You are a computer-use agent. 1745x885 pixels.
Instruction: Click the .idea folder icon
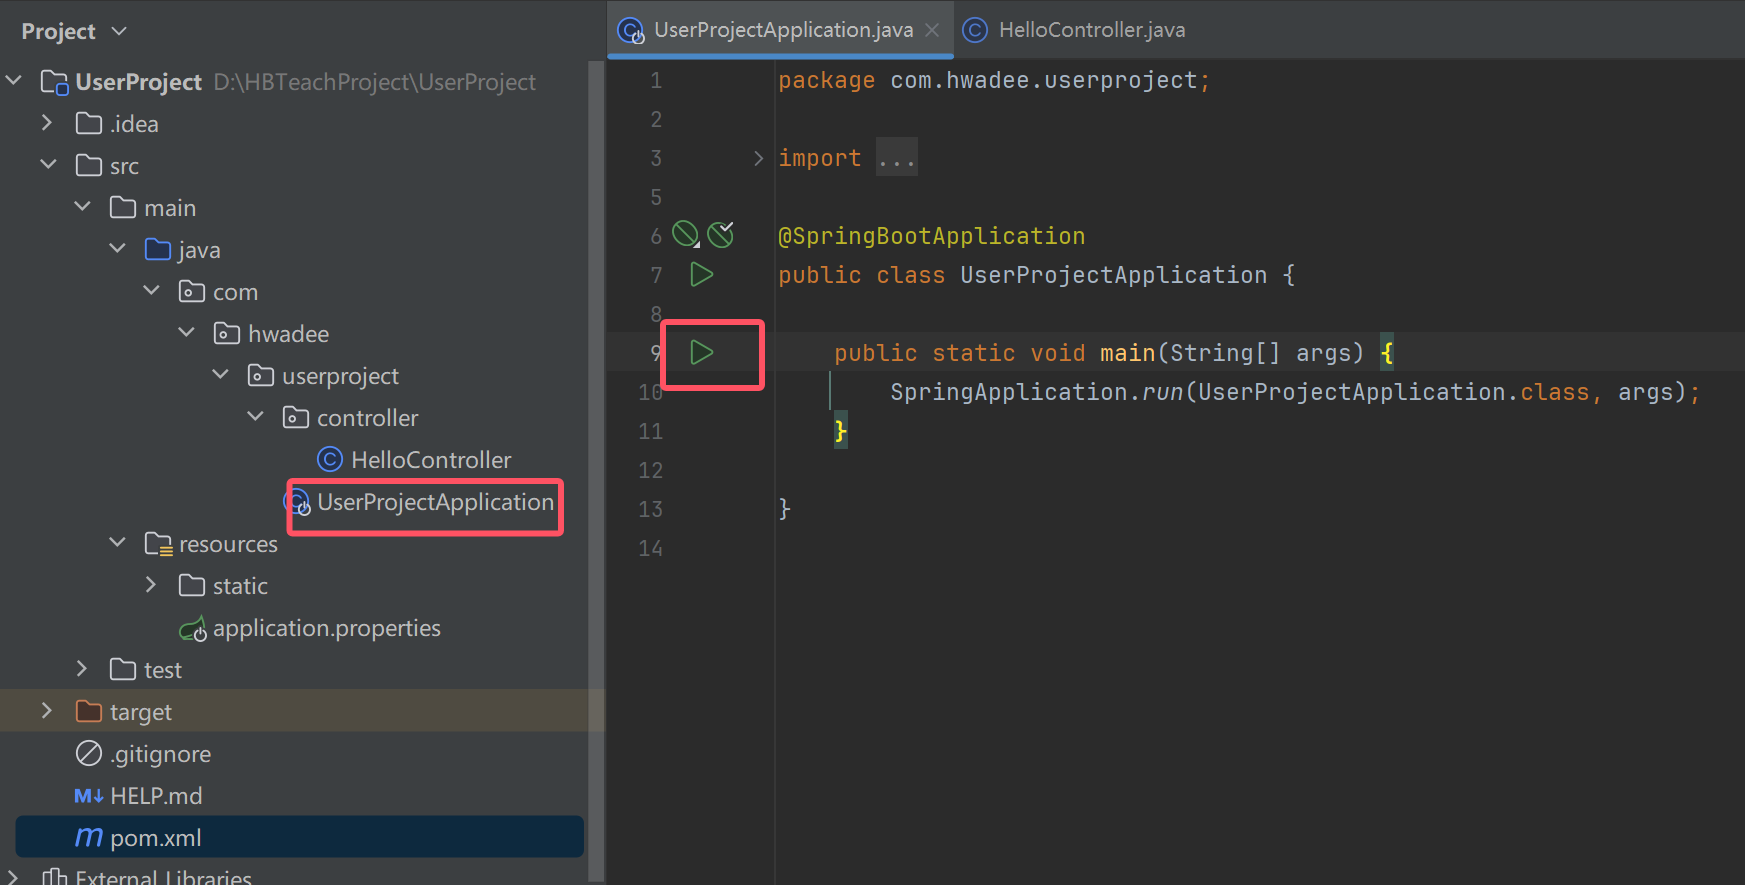click(x=89, y=123)
